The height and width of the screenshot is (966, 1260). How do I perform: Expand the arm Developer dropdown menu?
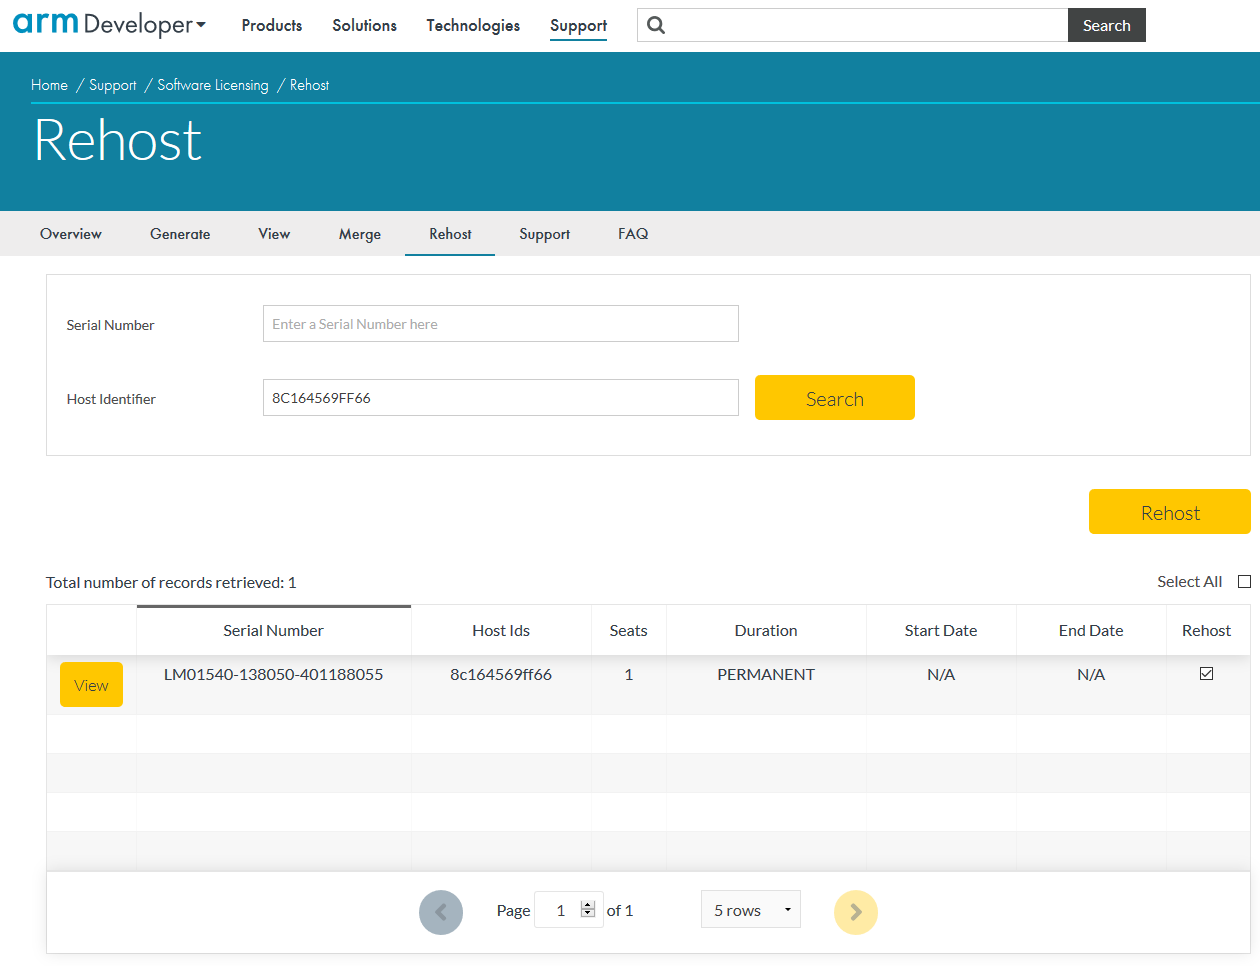click(200, 27)
